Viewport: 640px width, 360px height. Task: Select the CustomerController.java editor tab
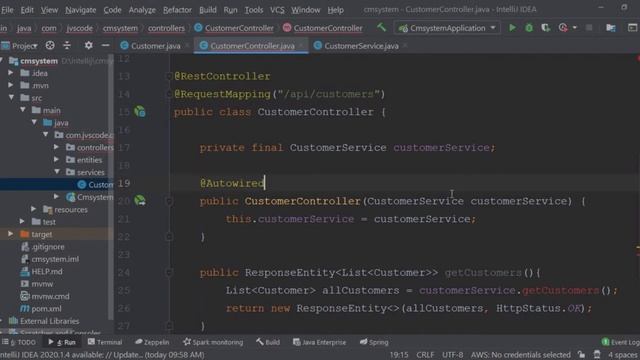click(252, 46)
